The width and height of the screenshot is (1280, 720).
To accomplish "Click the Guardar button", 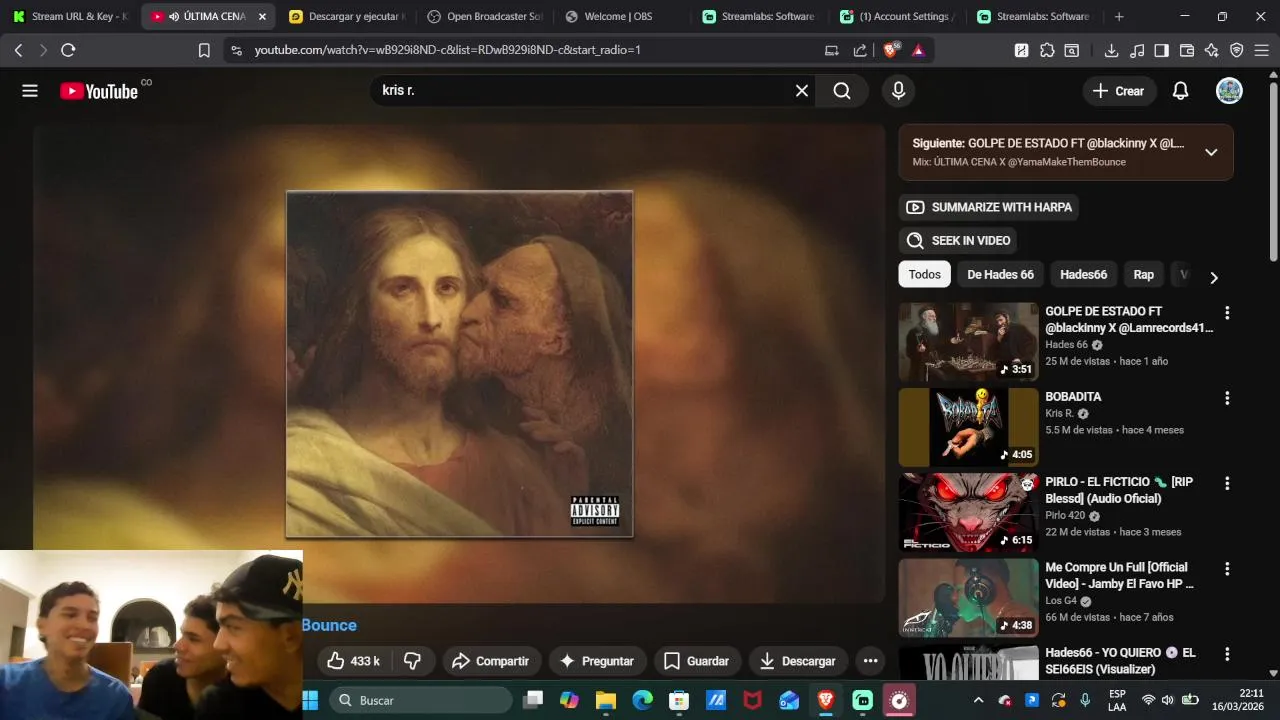I will [697, 661].
